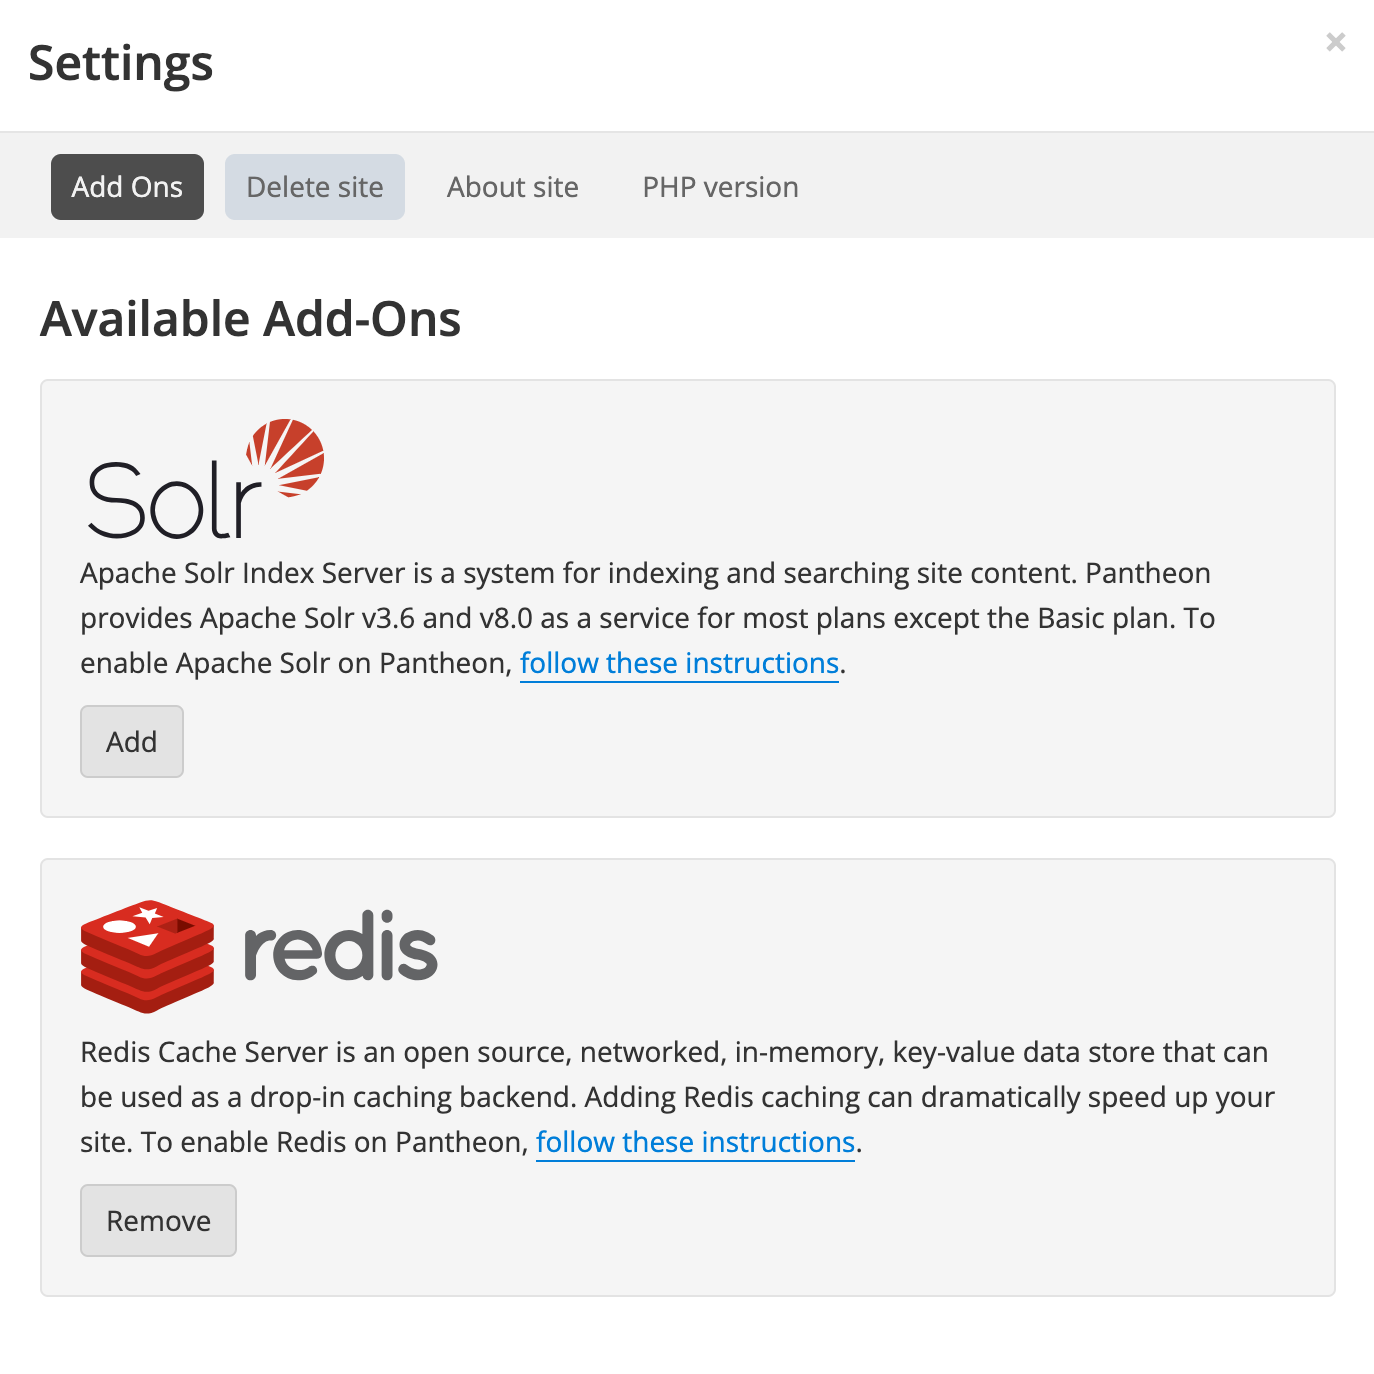The width and height of the screenshot is (1374, 1374).
Task: Open the Delete site tab
Action: (x=314, y=187)
